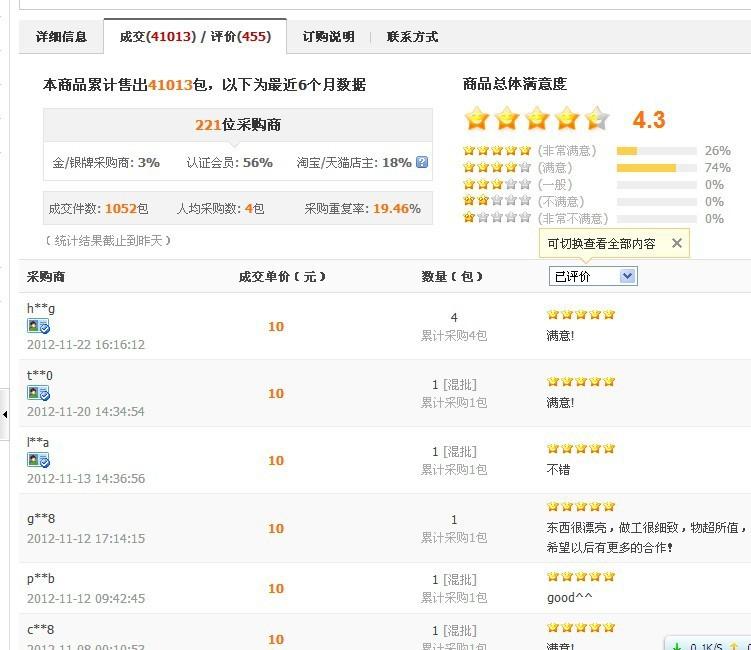Open the 订购说明 tab
751x650 pixels.
click(x=328, y=37)
